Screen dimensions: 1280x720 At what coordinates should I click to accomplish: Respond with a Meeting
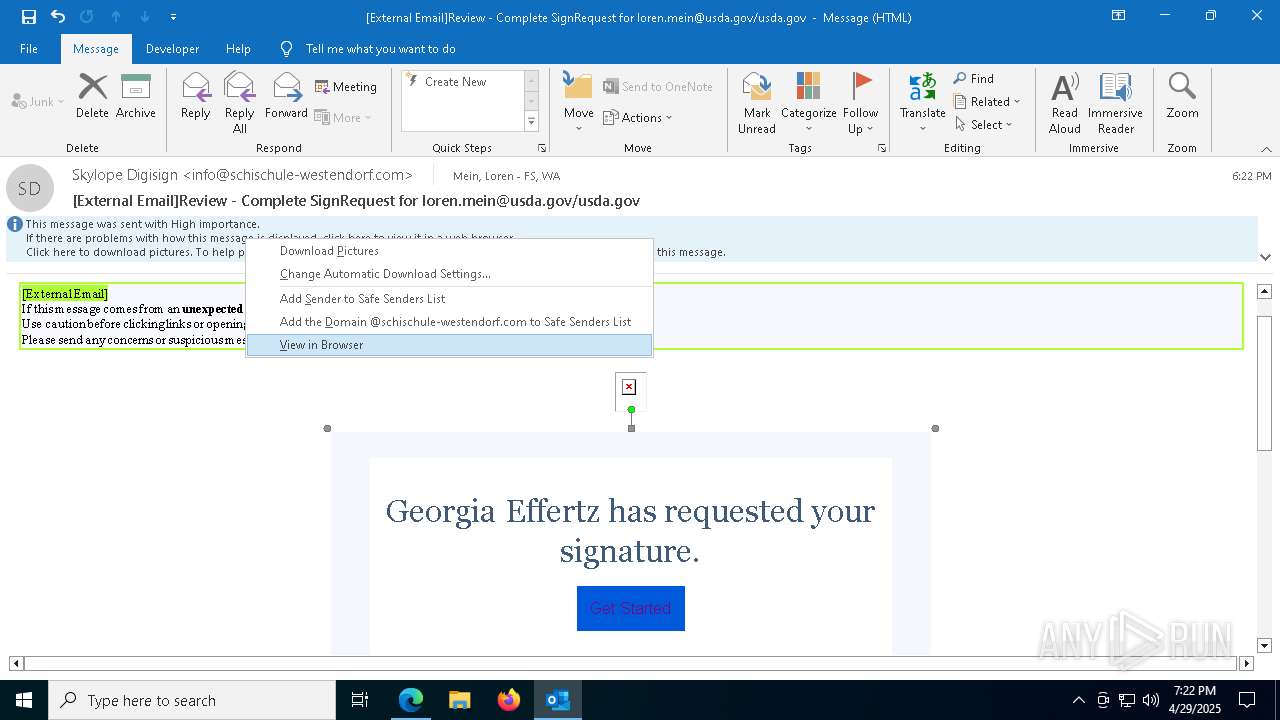point(346,87)
